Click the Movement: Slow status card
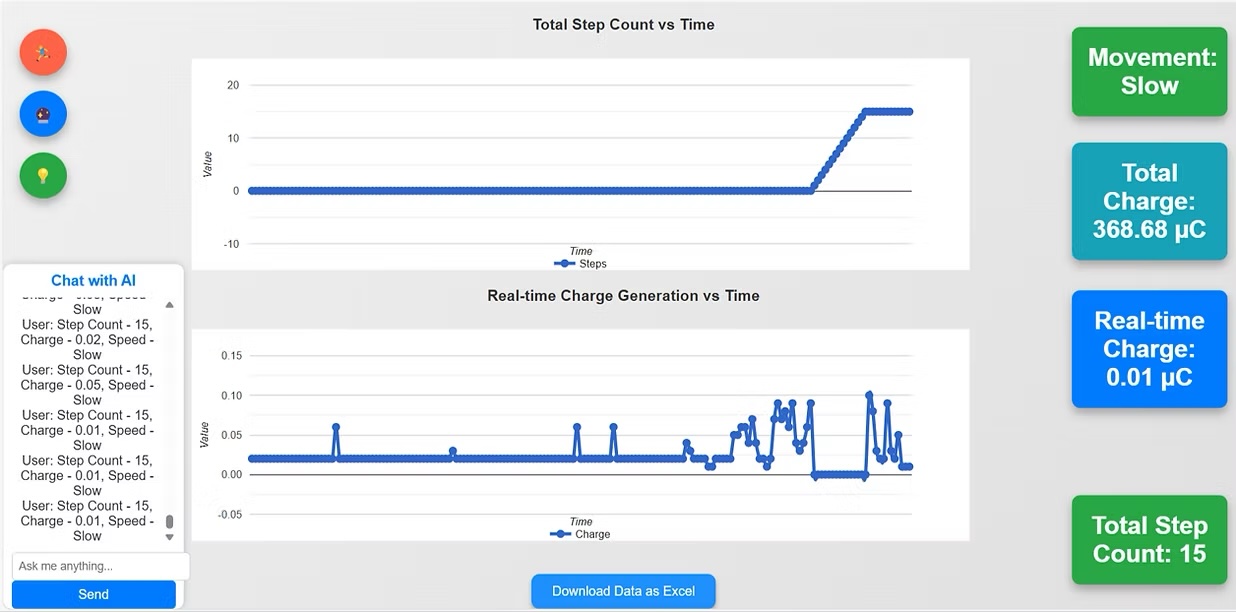 (1149, 72)
